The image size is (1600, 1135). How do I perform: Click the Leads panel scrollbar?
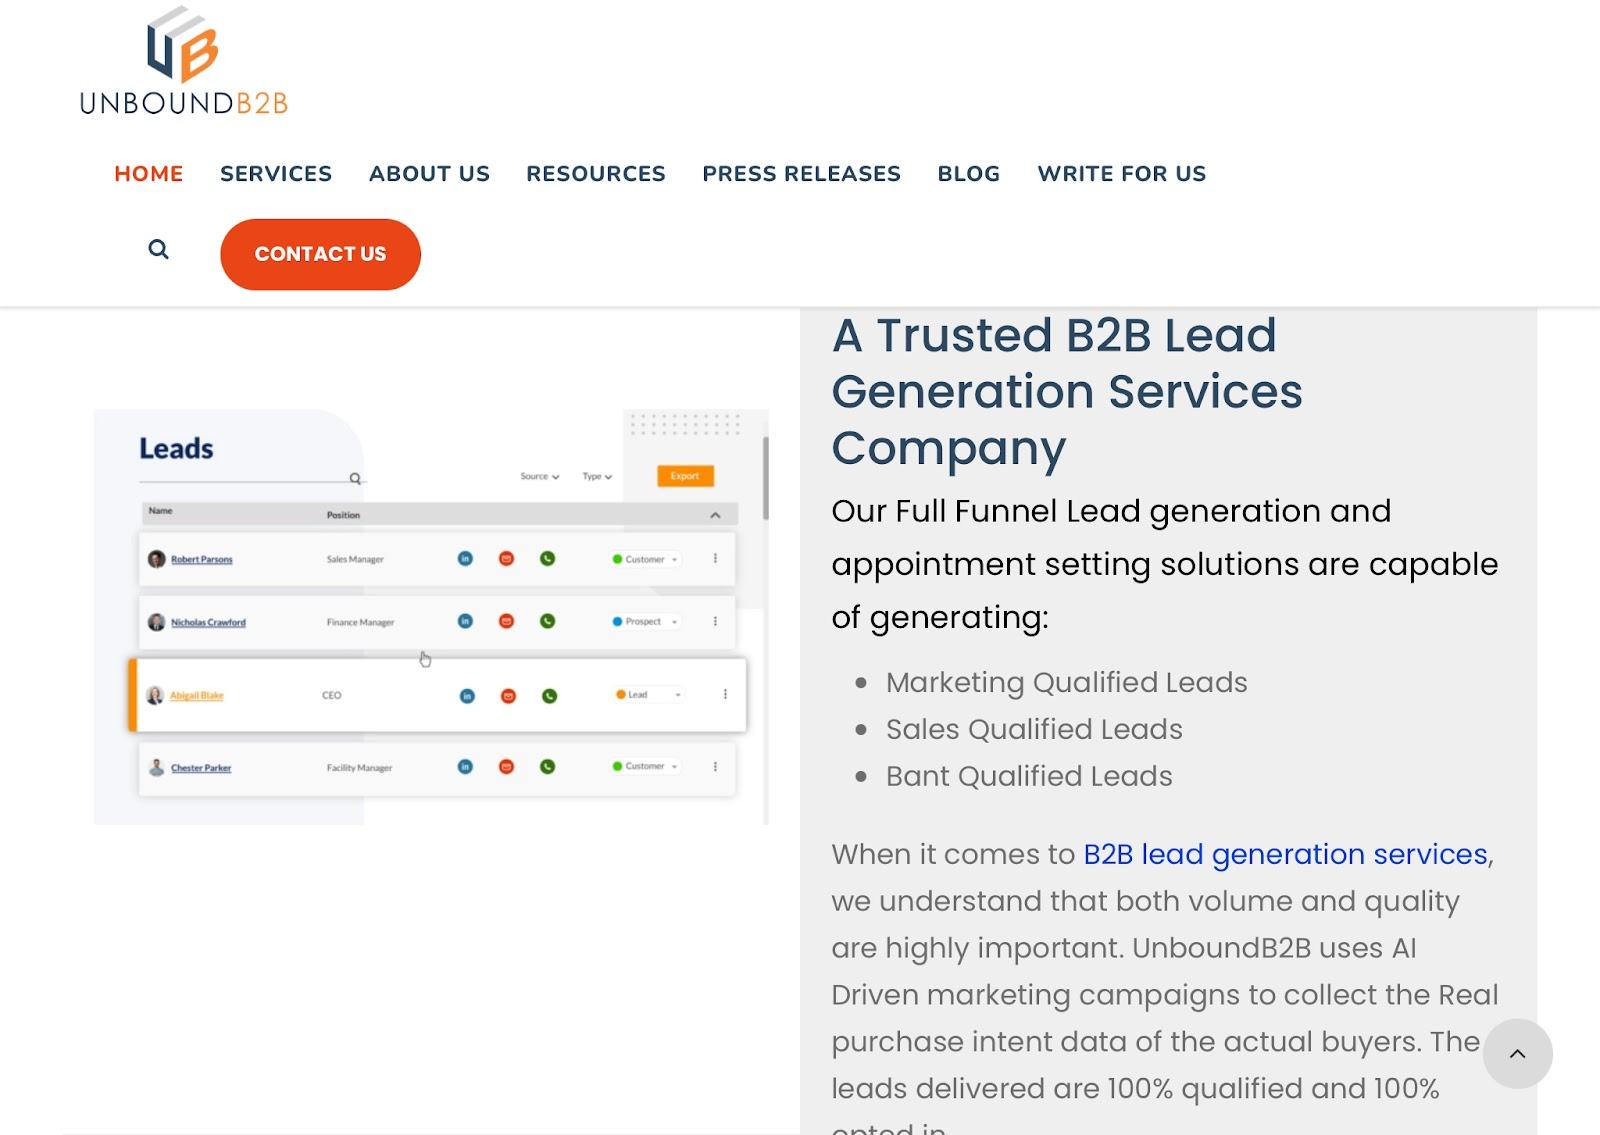coord(766,478)
